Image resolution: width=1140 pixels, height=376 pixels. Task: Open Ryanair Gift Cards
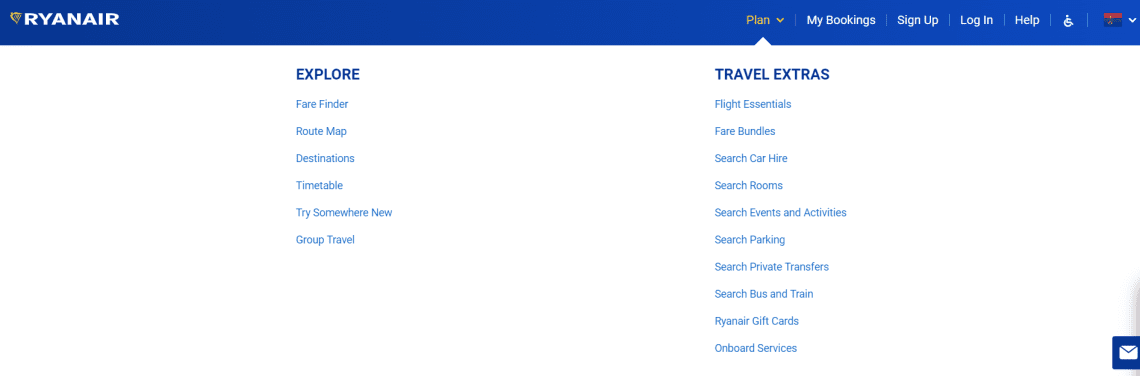click(x=757, y=321)
